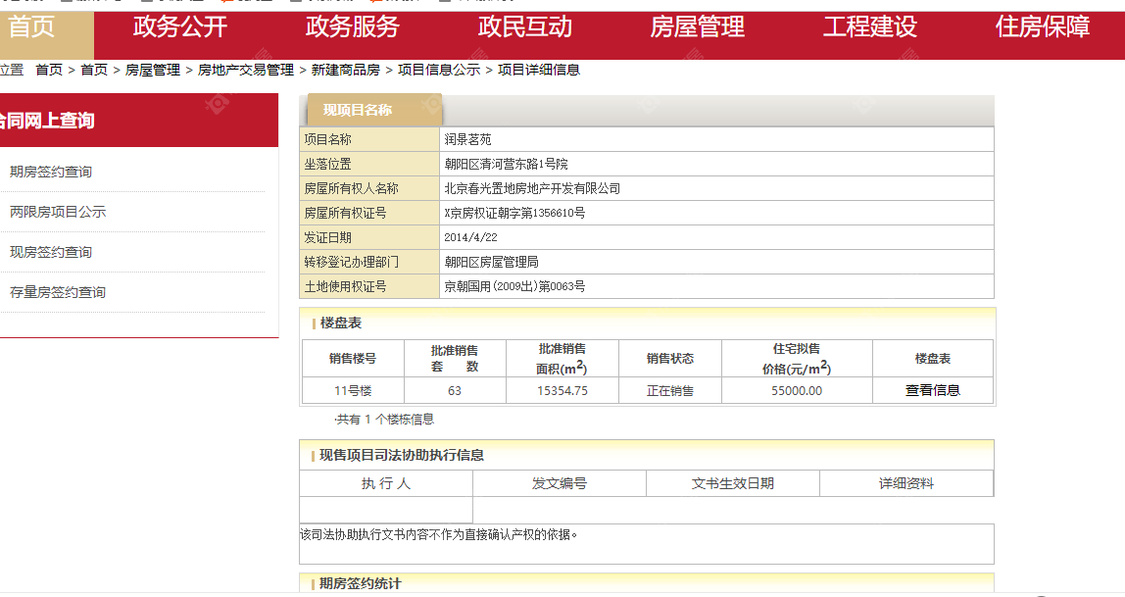
Task: Click certificate number X京房权证朝字第1356610号
Action: [514, 213]
